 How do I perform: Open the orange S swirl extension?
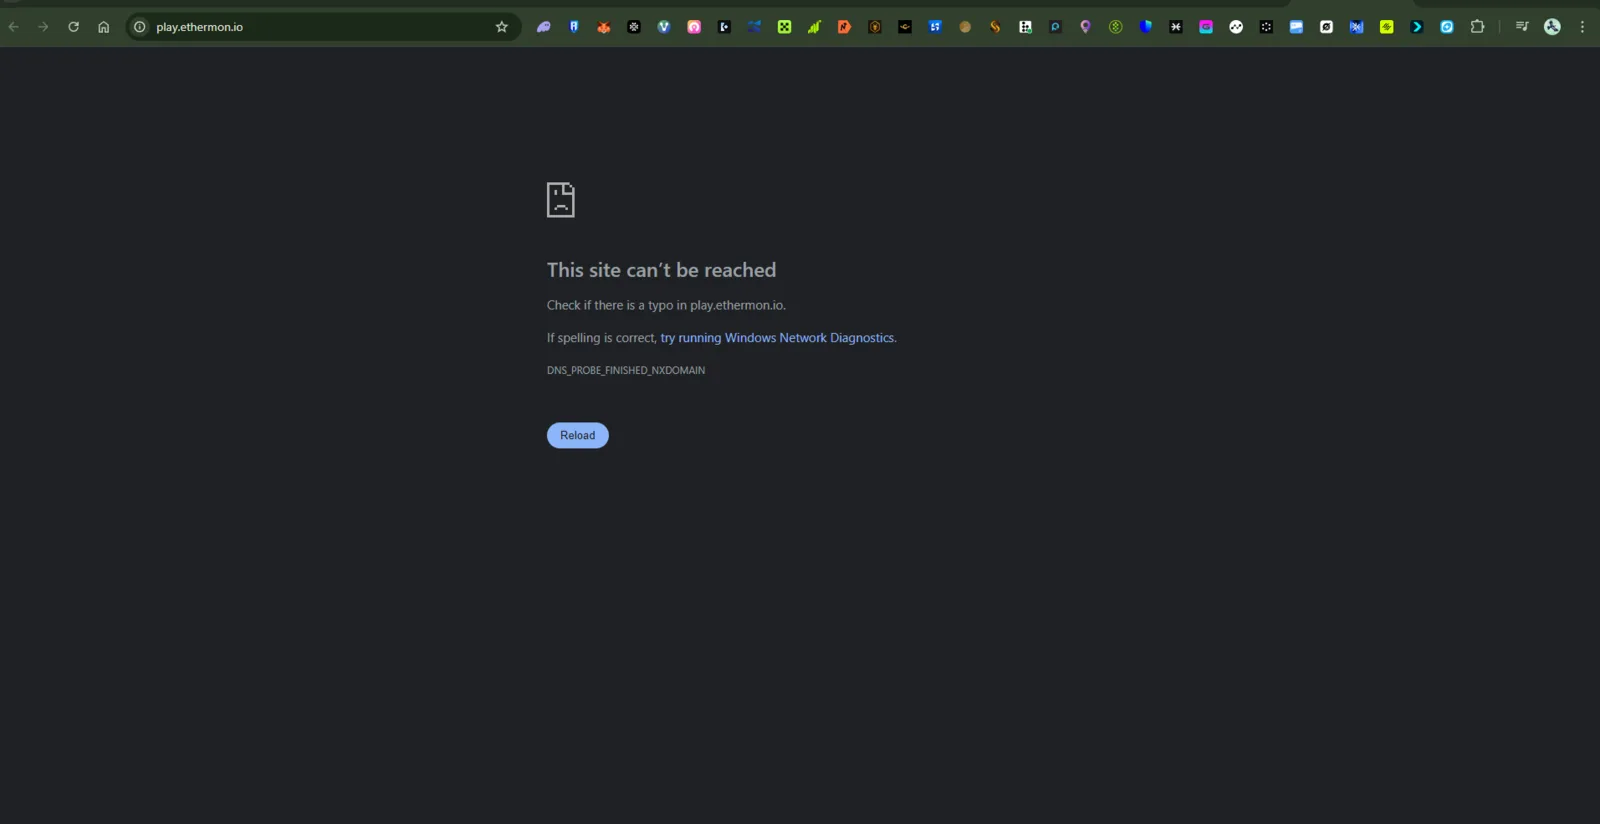pos(995,27)
